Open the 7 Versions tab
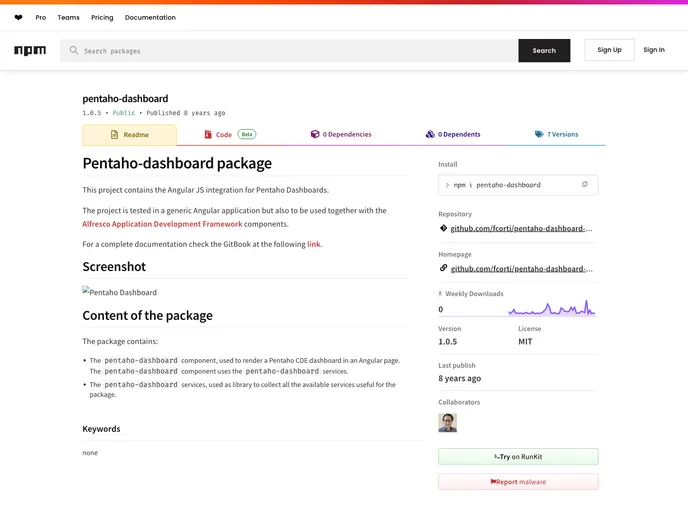The height and width of the screenshot is (512, 688). click(556, 134)
